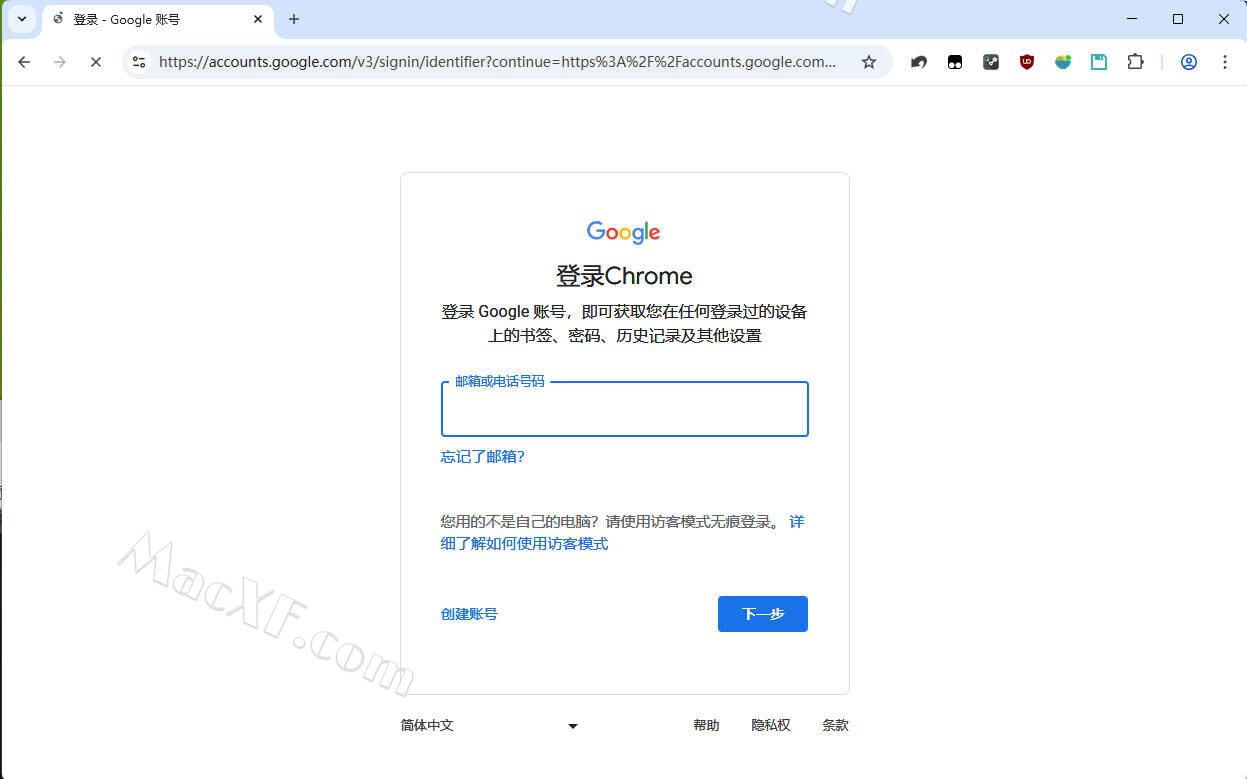Open the Extensions puzzle piece menu
The image size is (1247, 779).
point(1135,62)
